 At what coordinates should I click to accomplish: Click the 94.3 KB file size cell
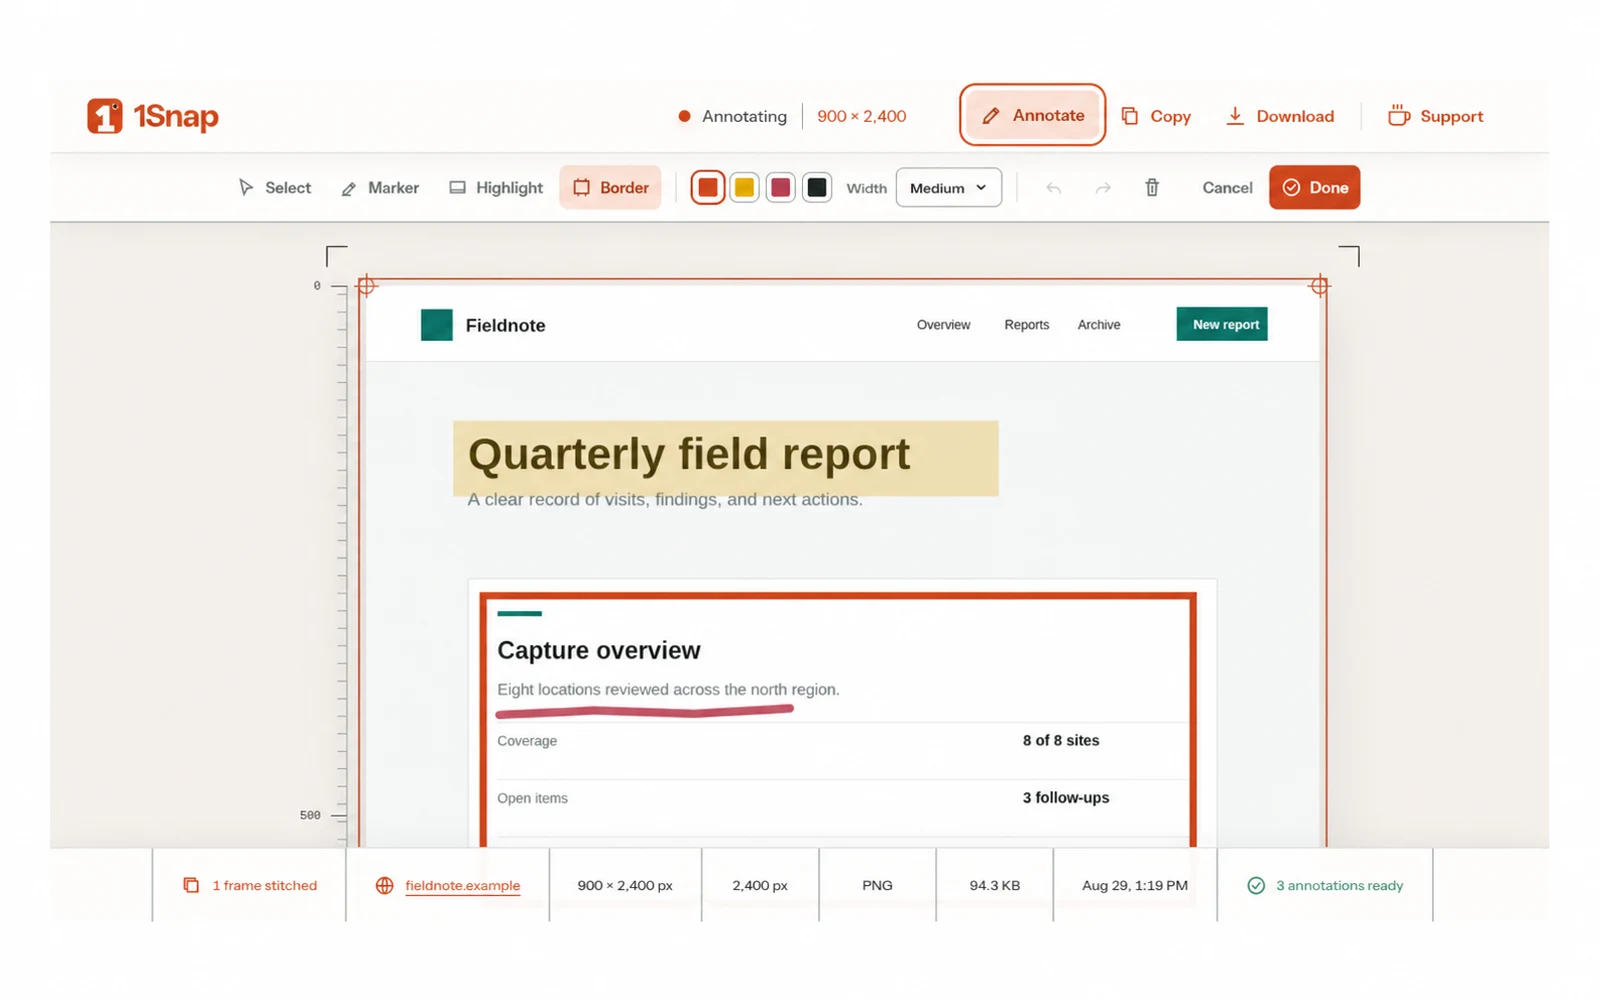coord(995,885)
